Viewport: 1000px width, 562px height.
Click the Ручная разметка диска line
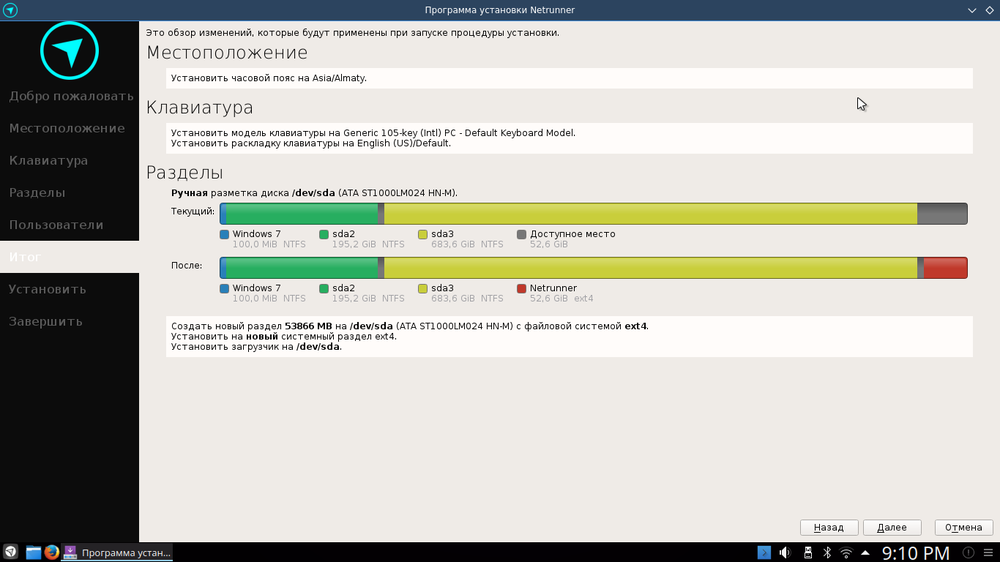point(314,193)
